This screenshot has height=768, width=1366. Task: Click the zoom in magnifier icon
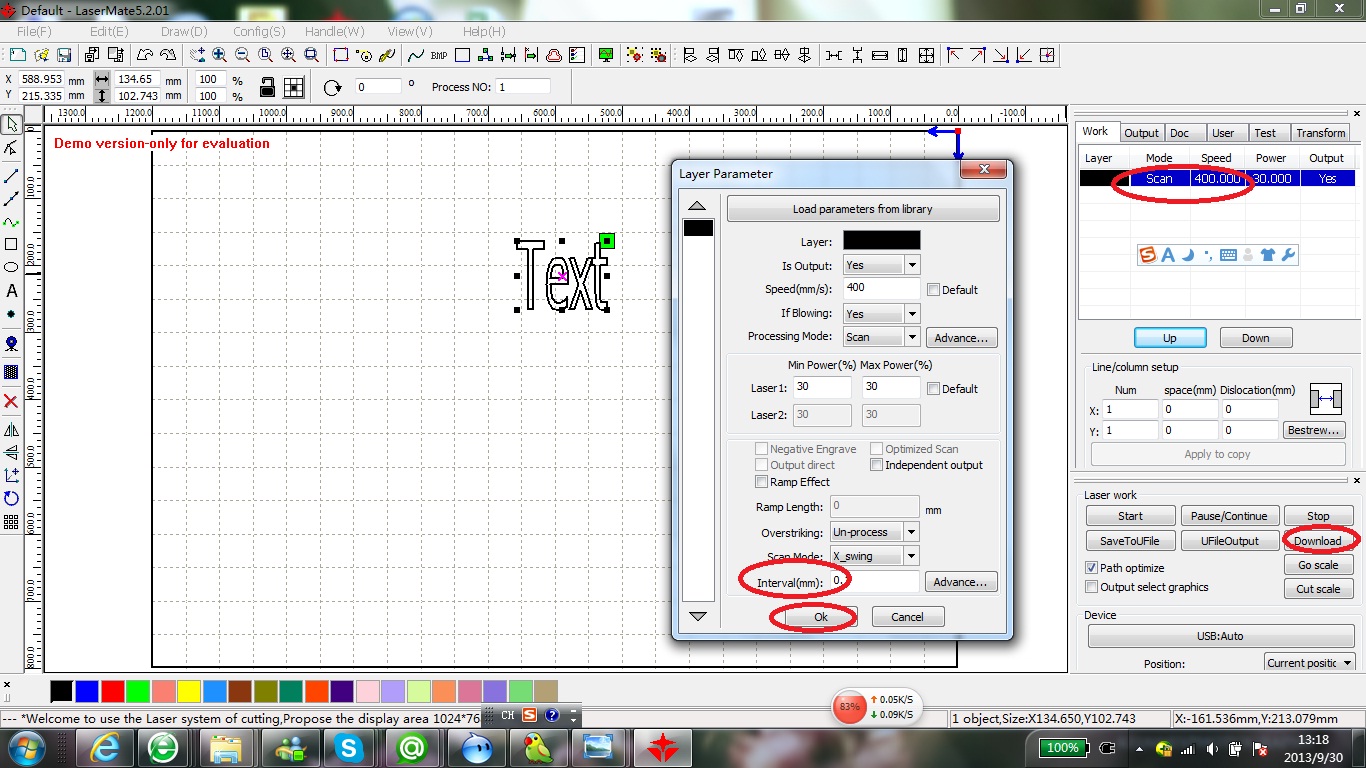pyautogui.click(x=219, y=55)
